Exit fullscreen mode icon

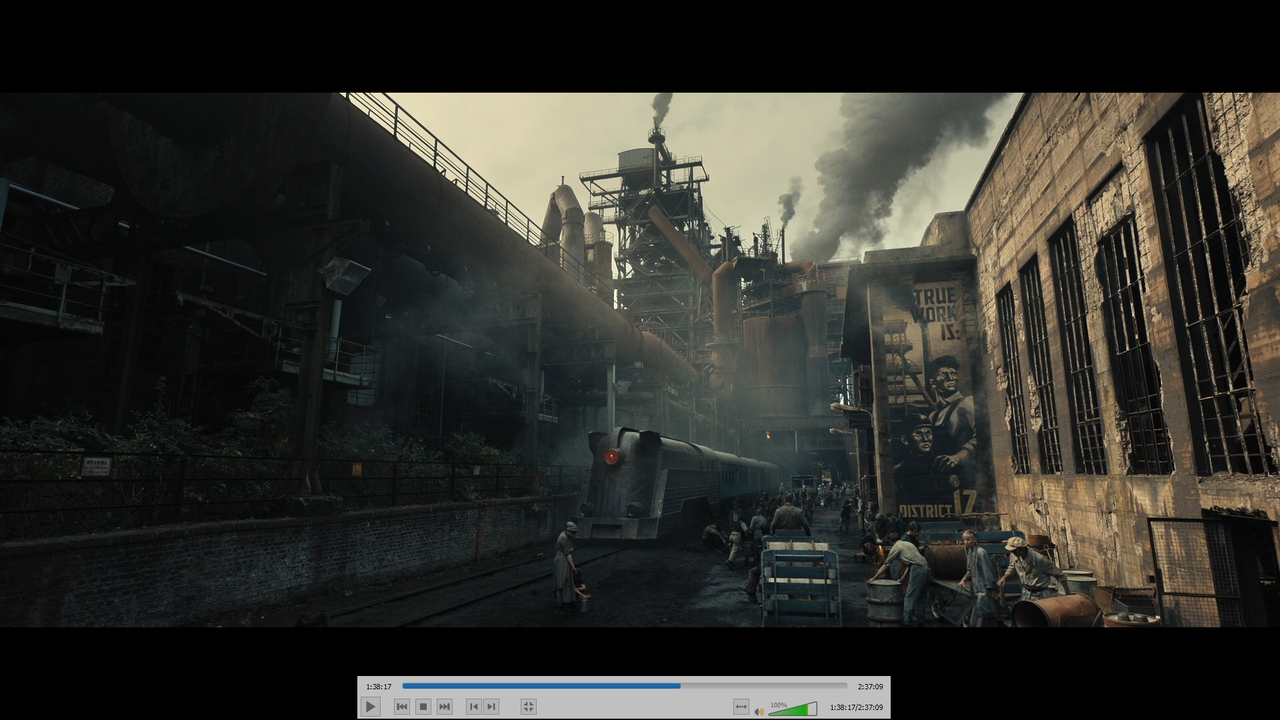pyautogui.click(x=528, y=707)
